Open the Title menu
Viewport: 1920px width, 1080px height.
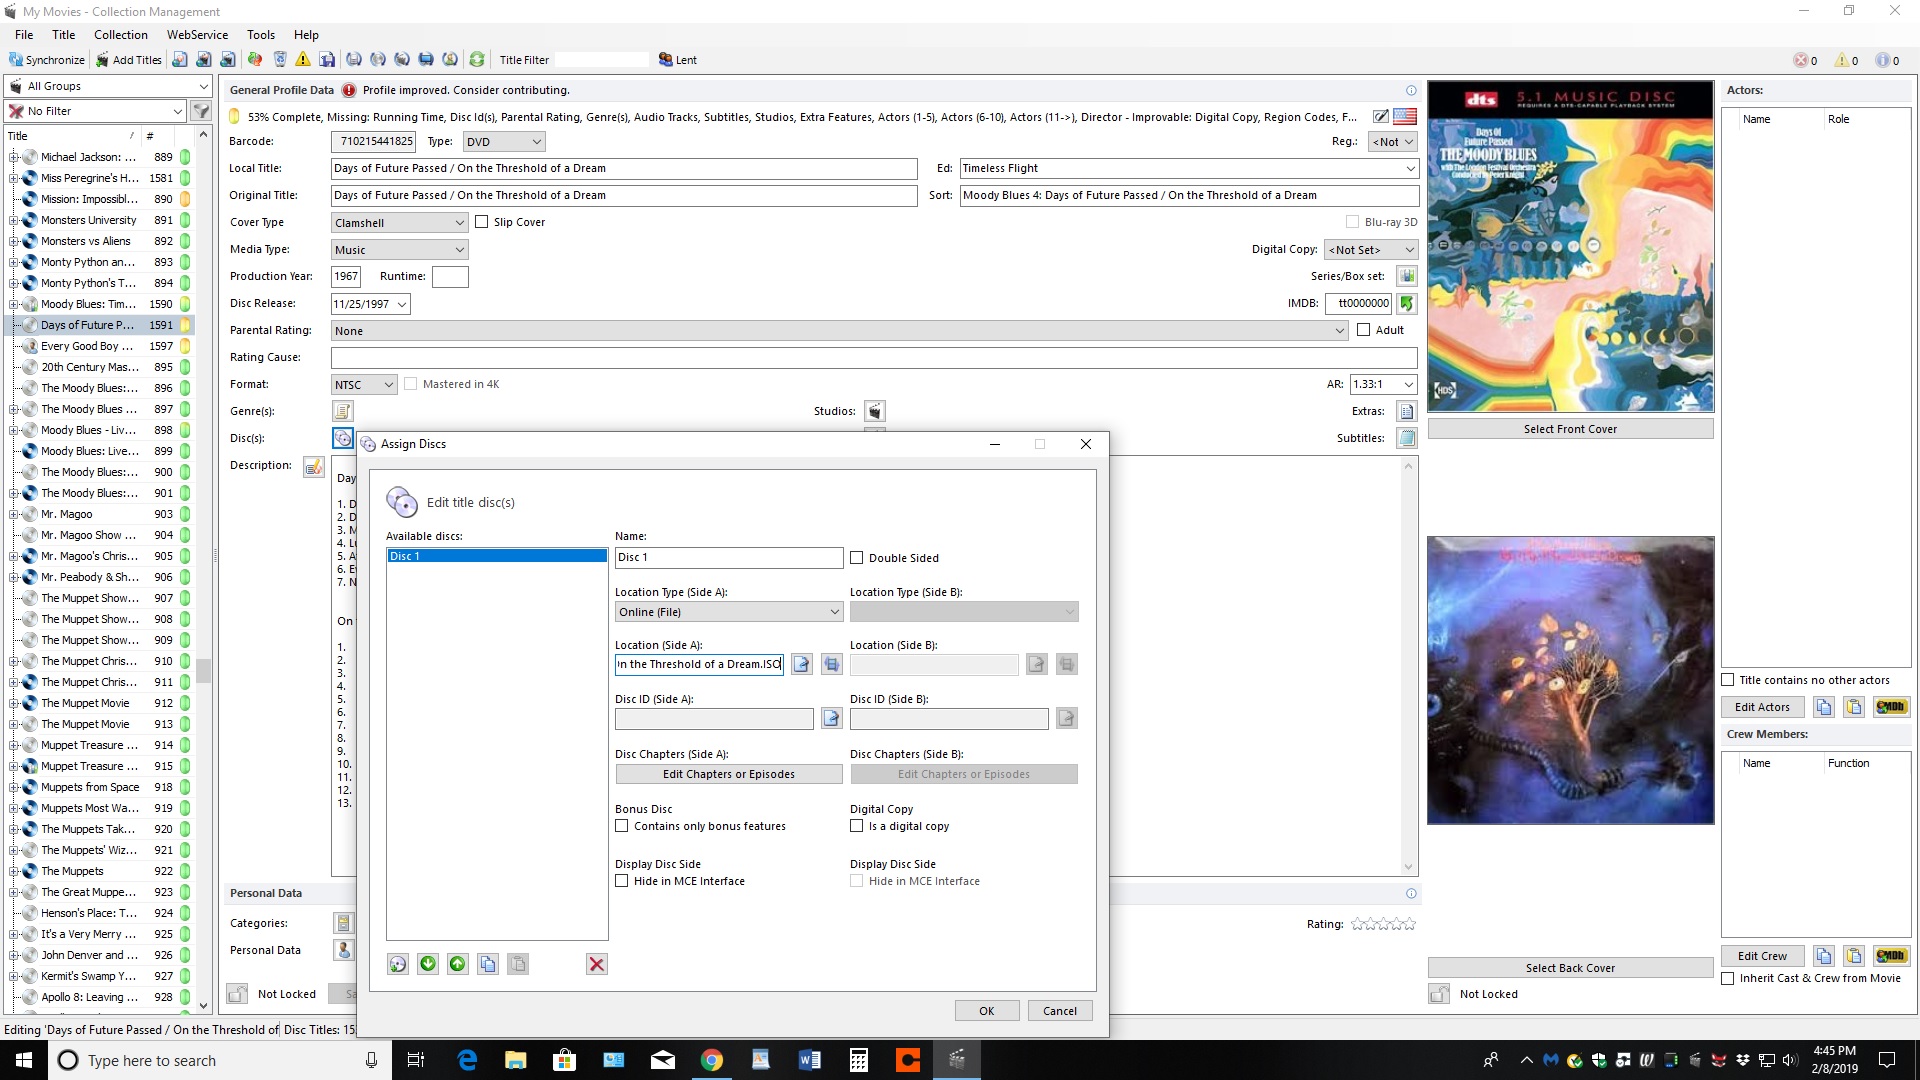pyautogui.click(x=63, y=34)
